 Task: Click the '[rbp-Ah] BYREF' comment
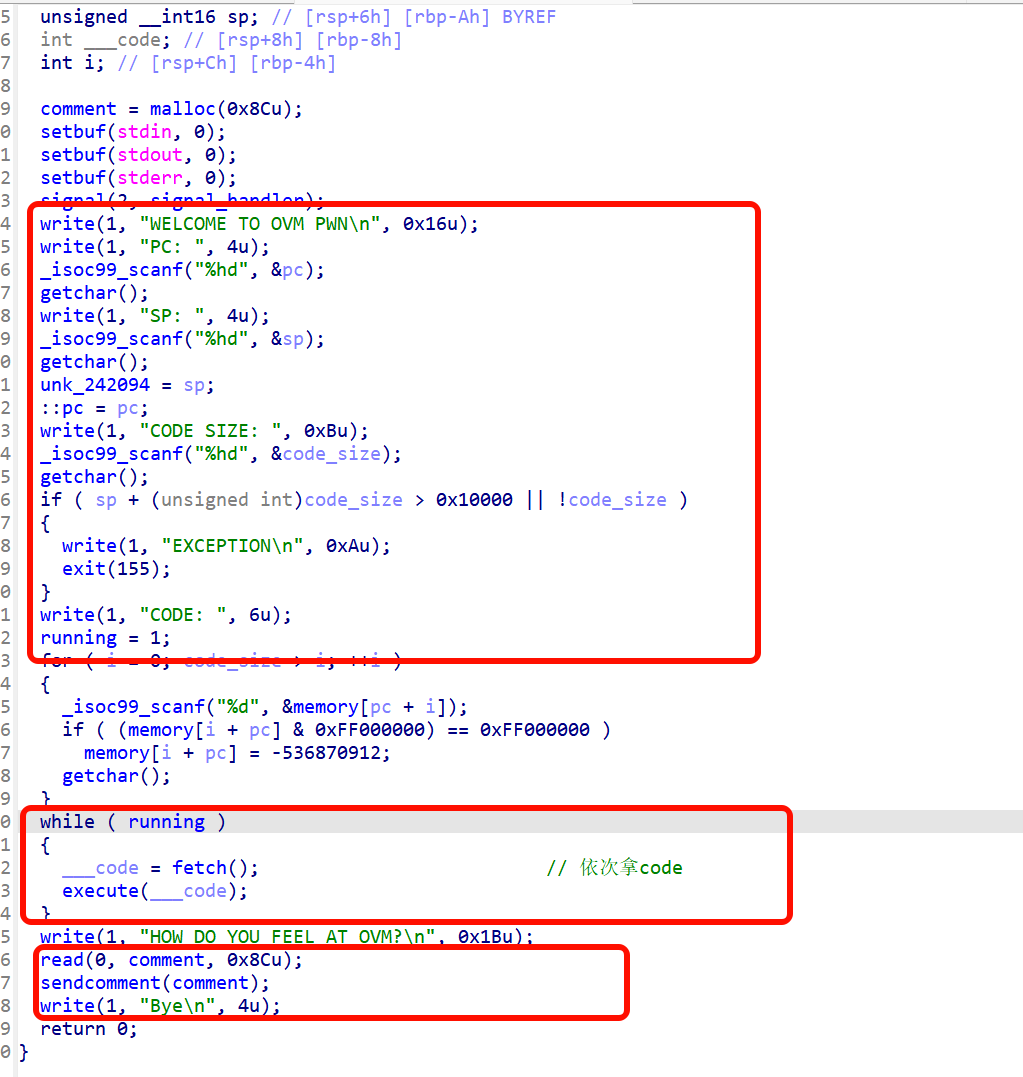[x=480, y=16]
